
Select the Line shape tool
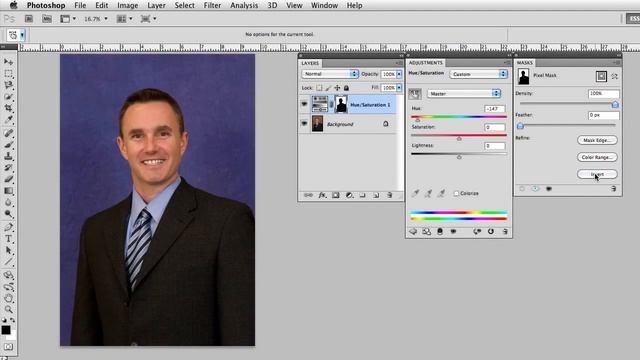[x=8, y=262]
